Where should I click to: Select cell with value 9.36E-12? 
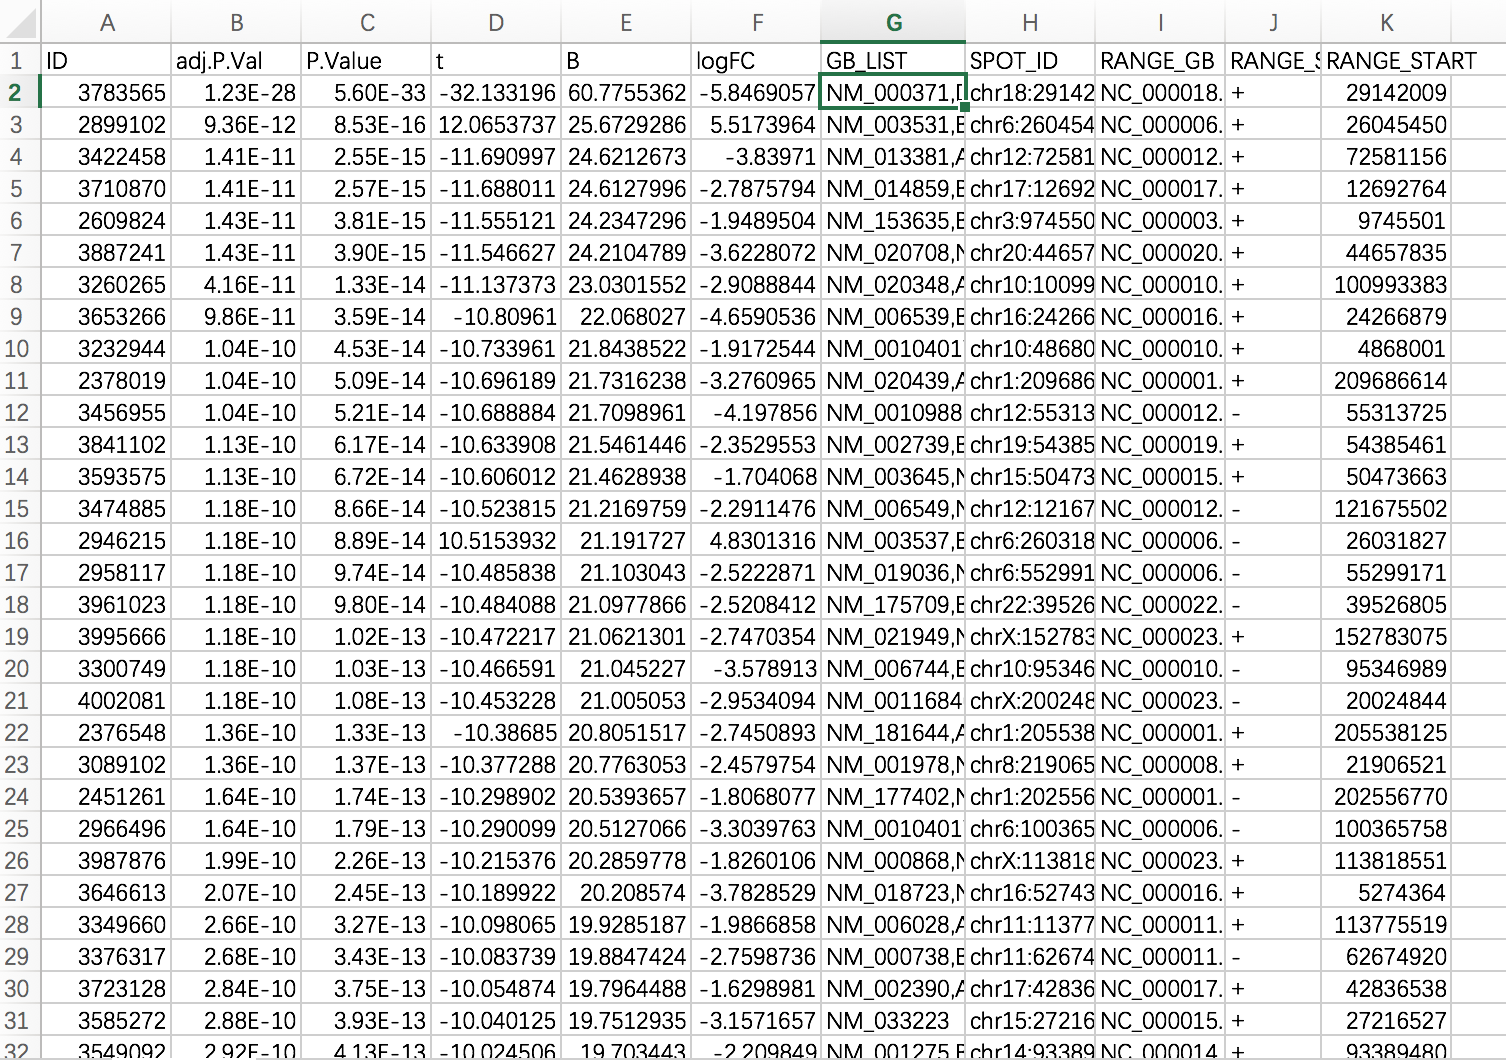[236, 124]
